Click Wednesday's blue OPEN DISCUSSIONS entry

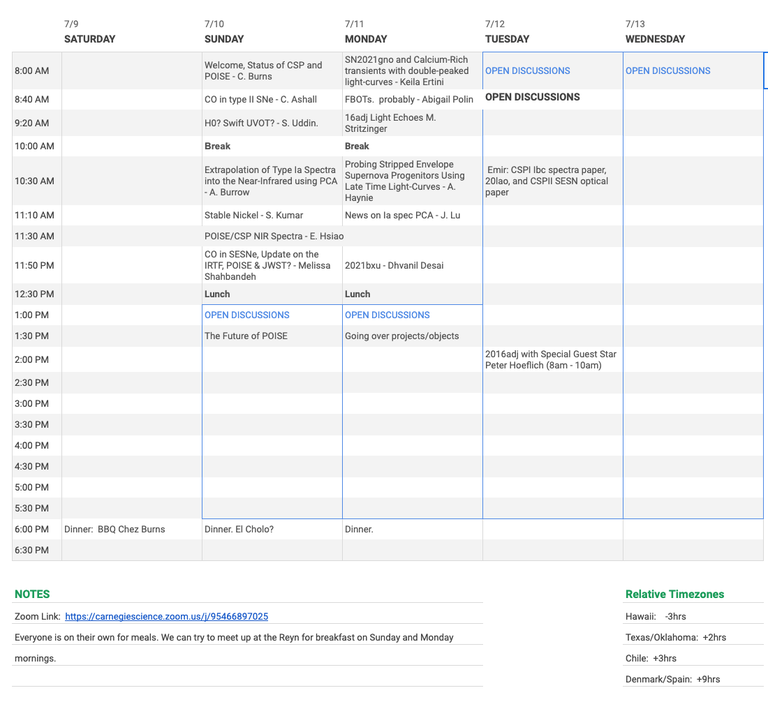[668, 71]
